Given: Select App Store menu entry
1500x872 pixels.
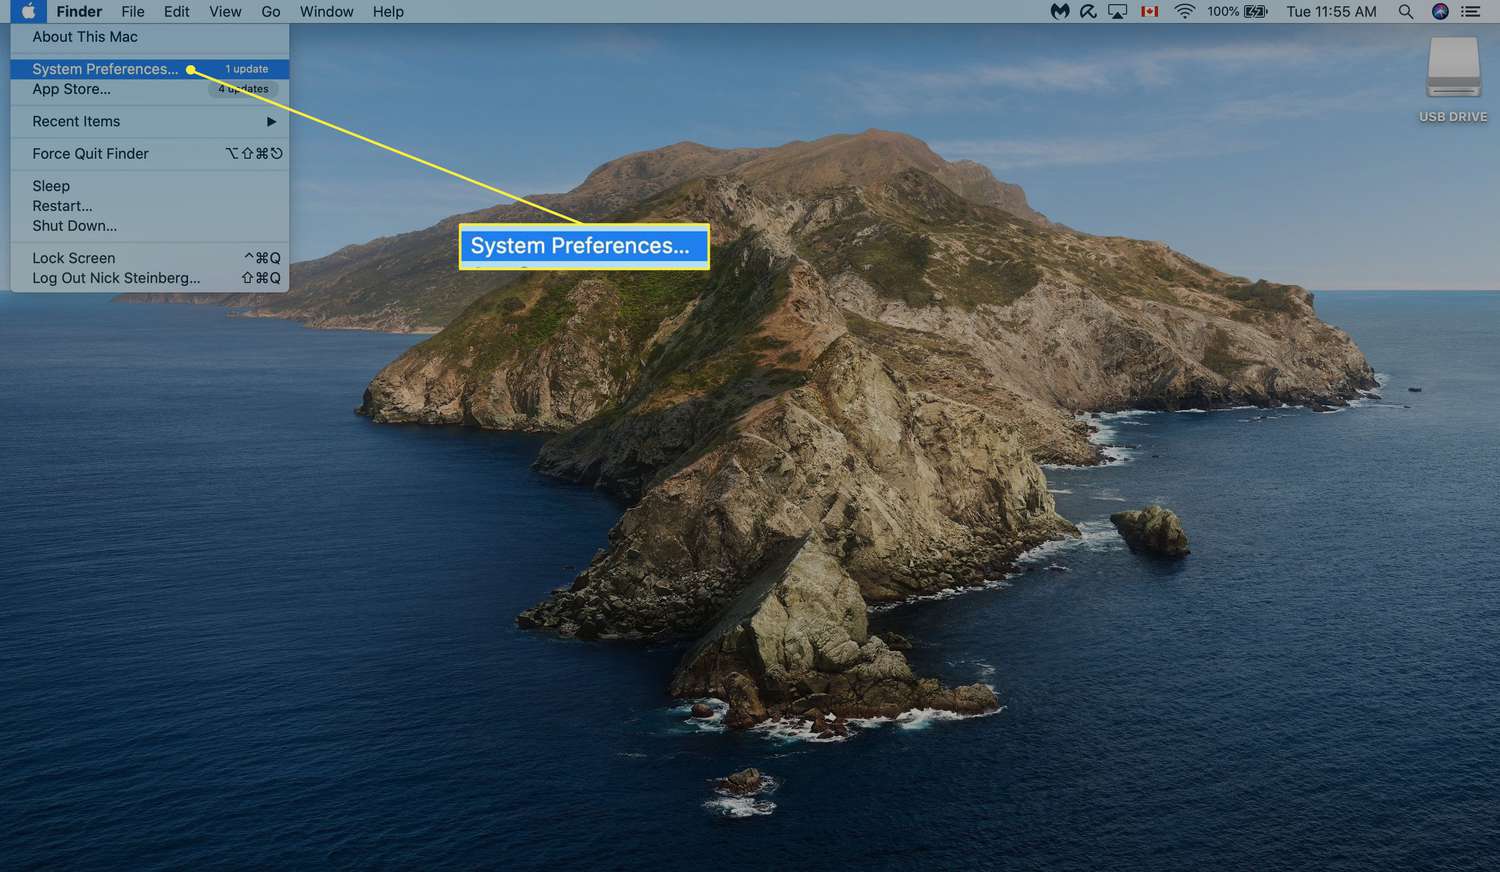Looking at the screenshot, I should [71, 89].
